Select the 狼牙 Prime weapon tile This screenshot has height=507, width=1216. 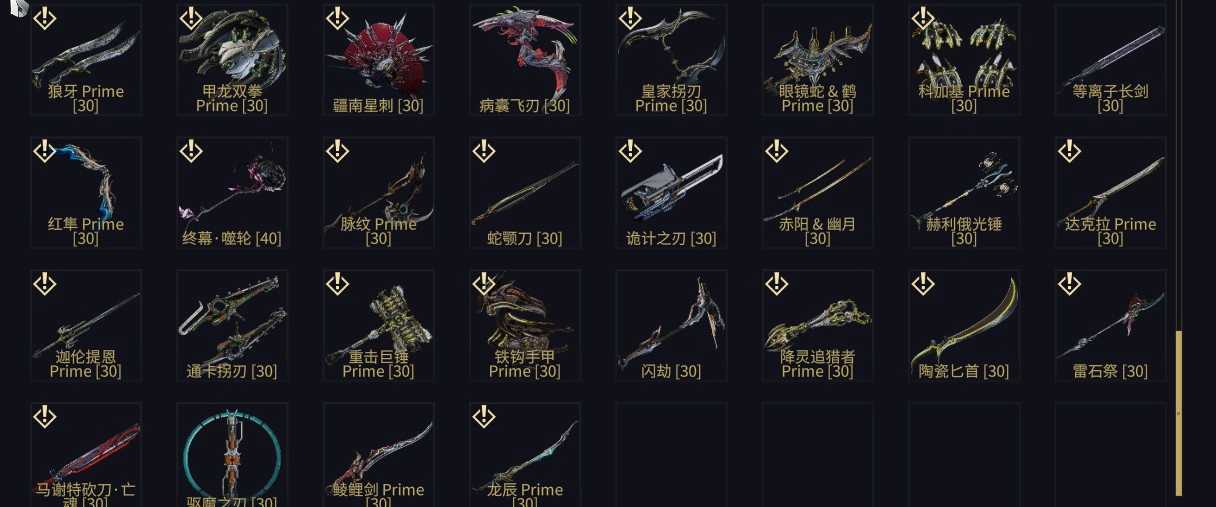pos(86,59)
